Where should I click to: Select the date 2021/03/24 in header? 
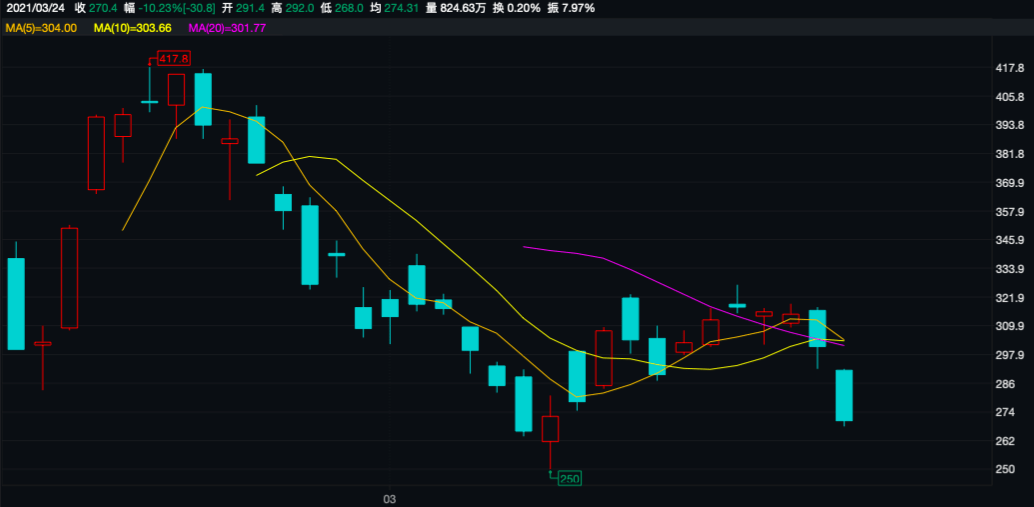point(33,8)
